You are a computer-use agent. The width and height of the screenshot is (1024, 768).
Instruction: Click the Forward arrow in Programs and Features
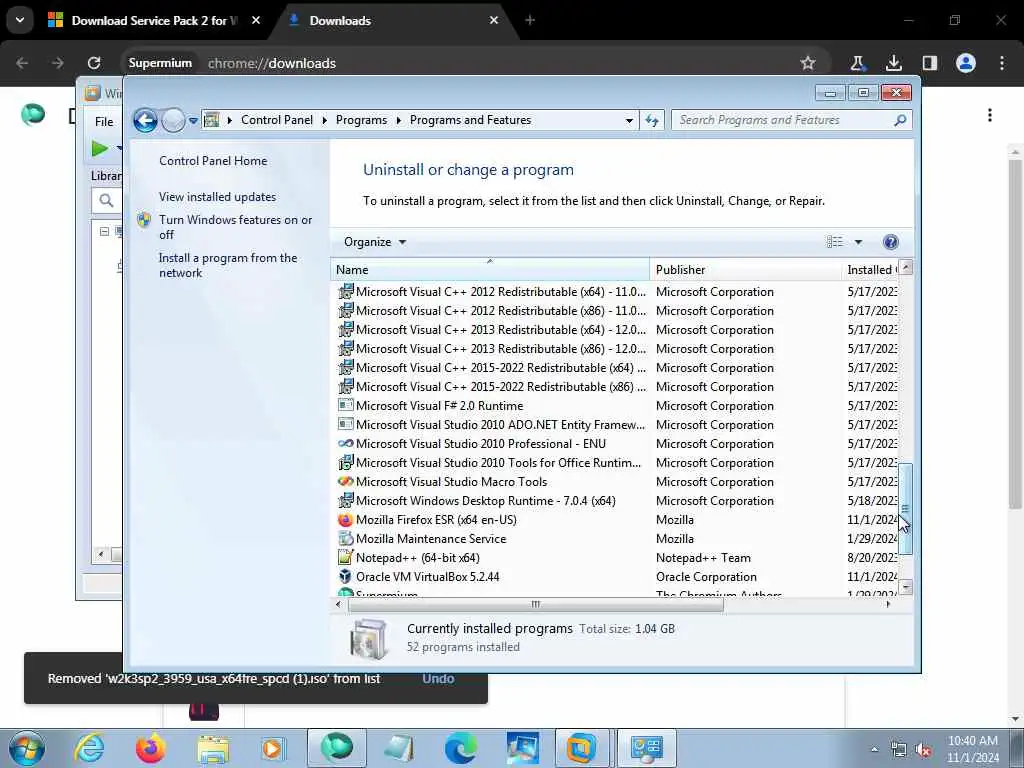173,120
